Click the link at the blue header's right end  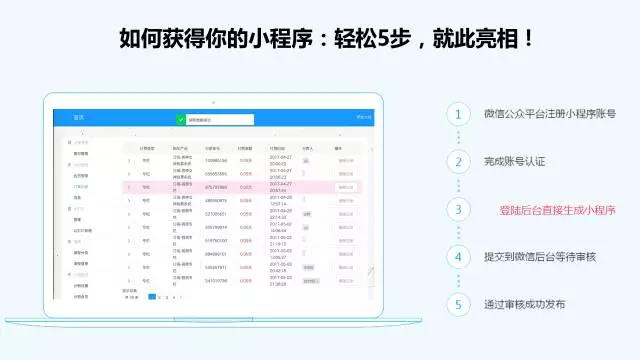(364, 117)
